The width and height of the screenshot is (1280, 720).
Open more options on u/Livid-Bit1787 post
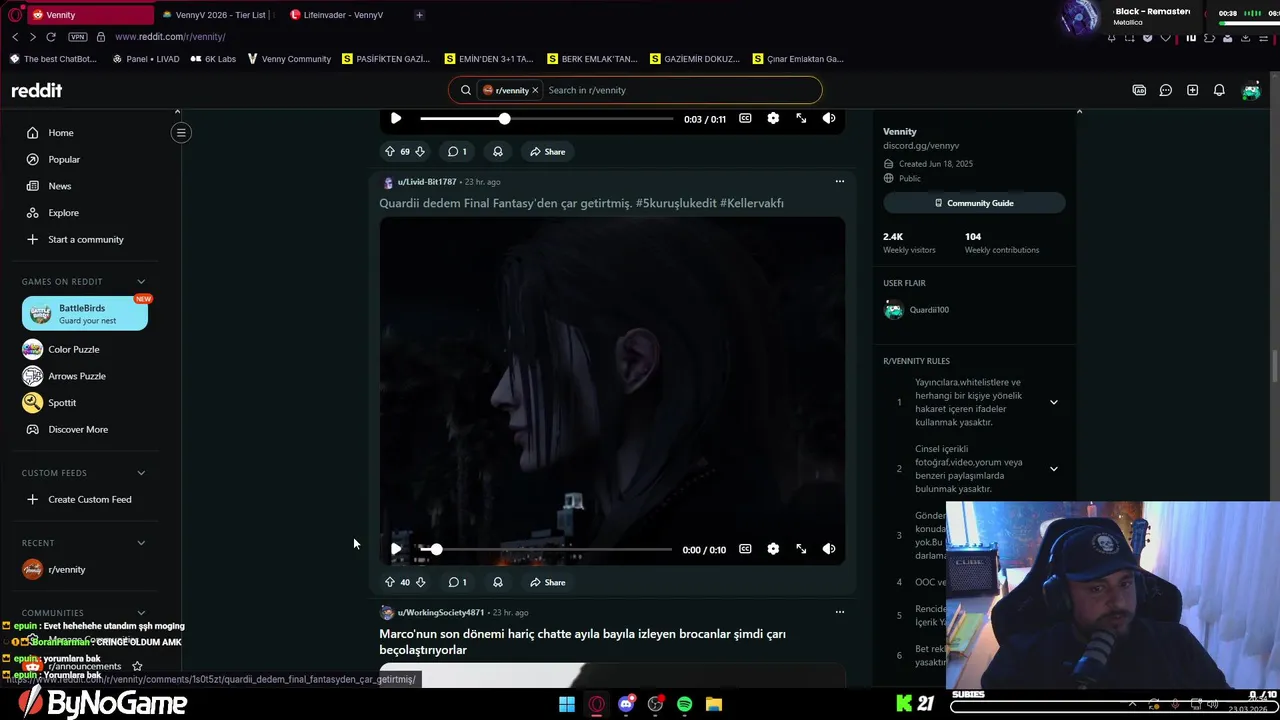click(x=839, y=182)
